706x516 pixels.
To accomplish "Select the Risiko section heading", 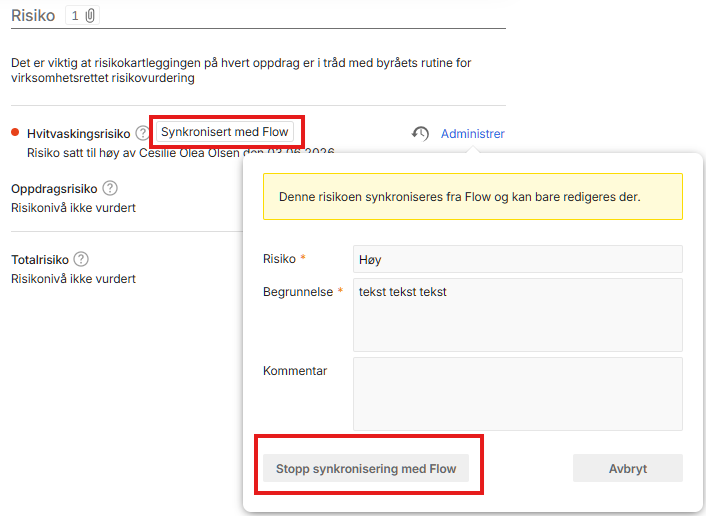I will coord(33,16).
